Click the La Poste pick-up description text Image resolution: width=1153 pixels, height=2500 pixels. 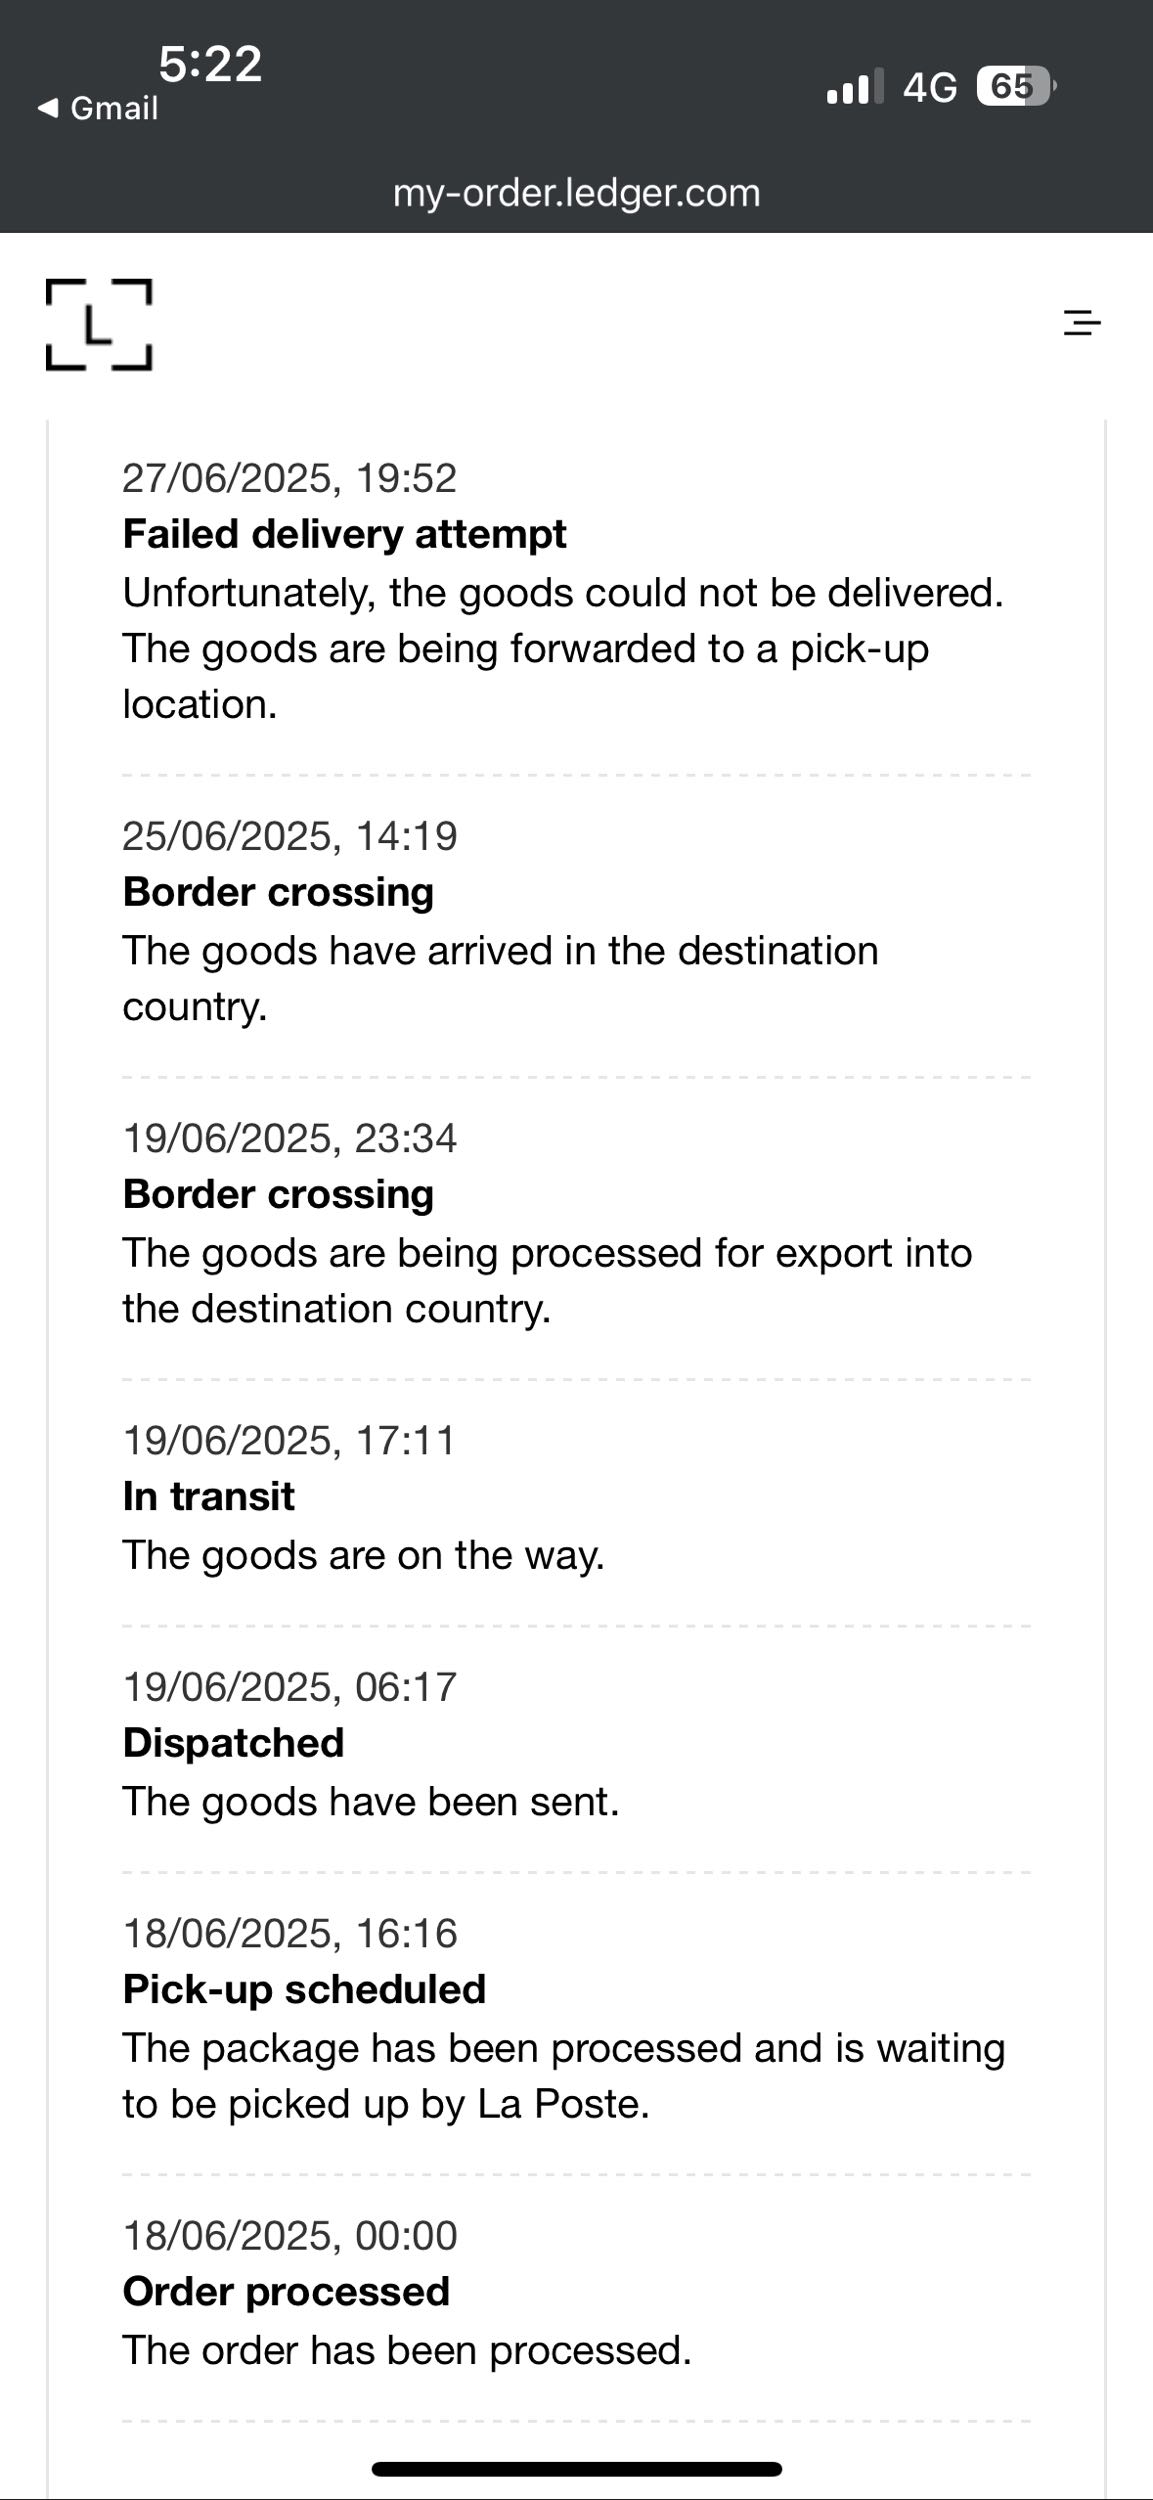(x=563, y=2076)
